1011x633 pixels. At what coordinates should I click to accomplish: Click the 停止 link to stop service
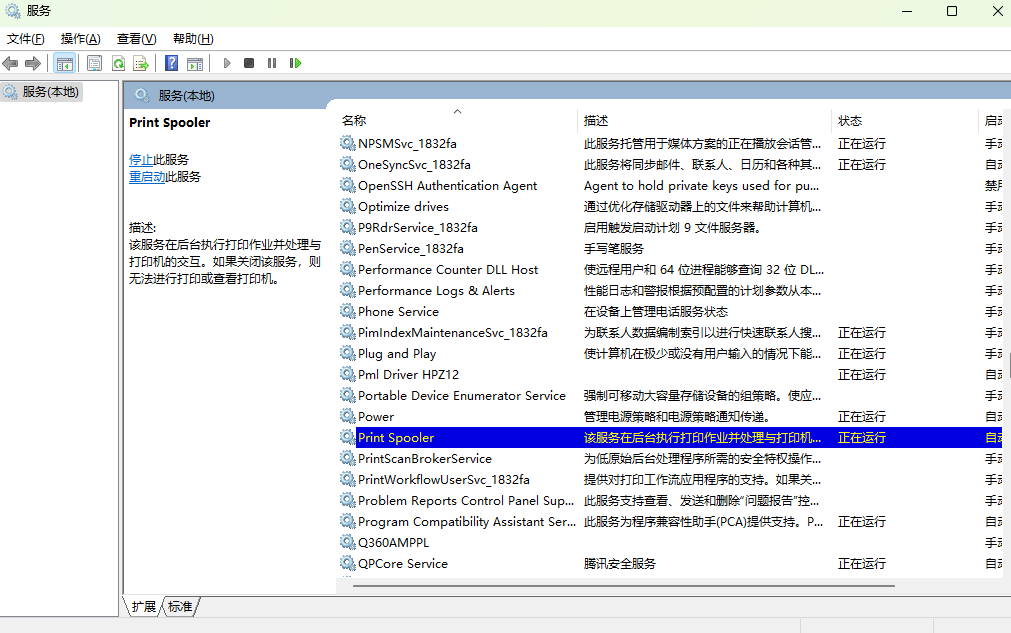pos(141,159)
